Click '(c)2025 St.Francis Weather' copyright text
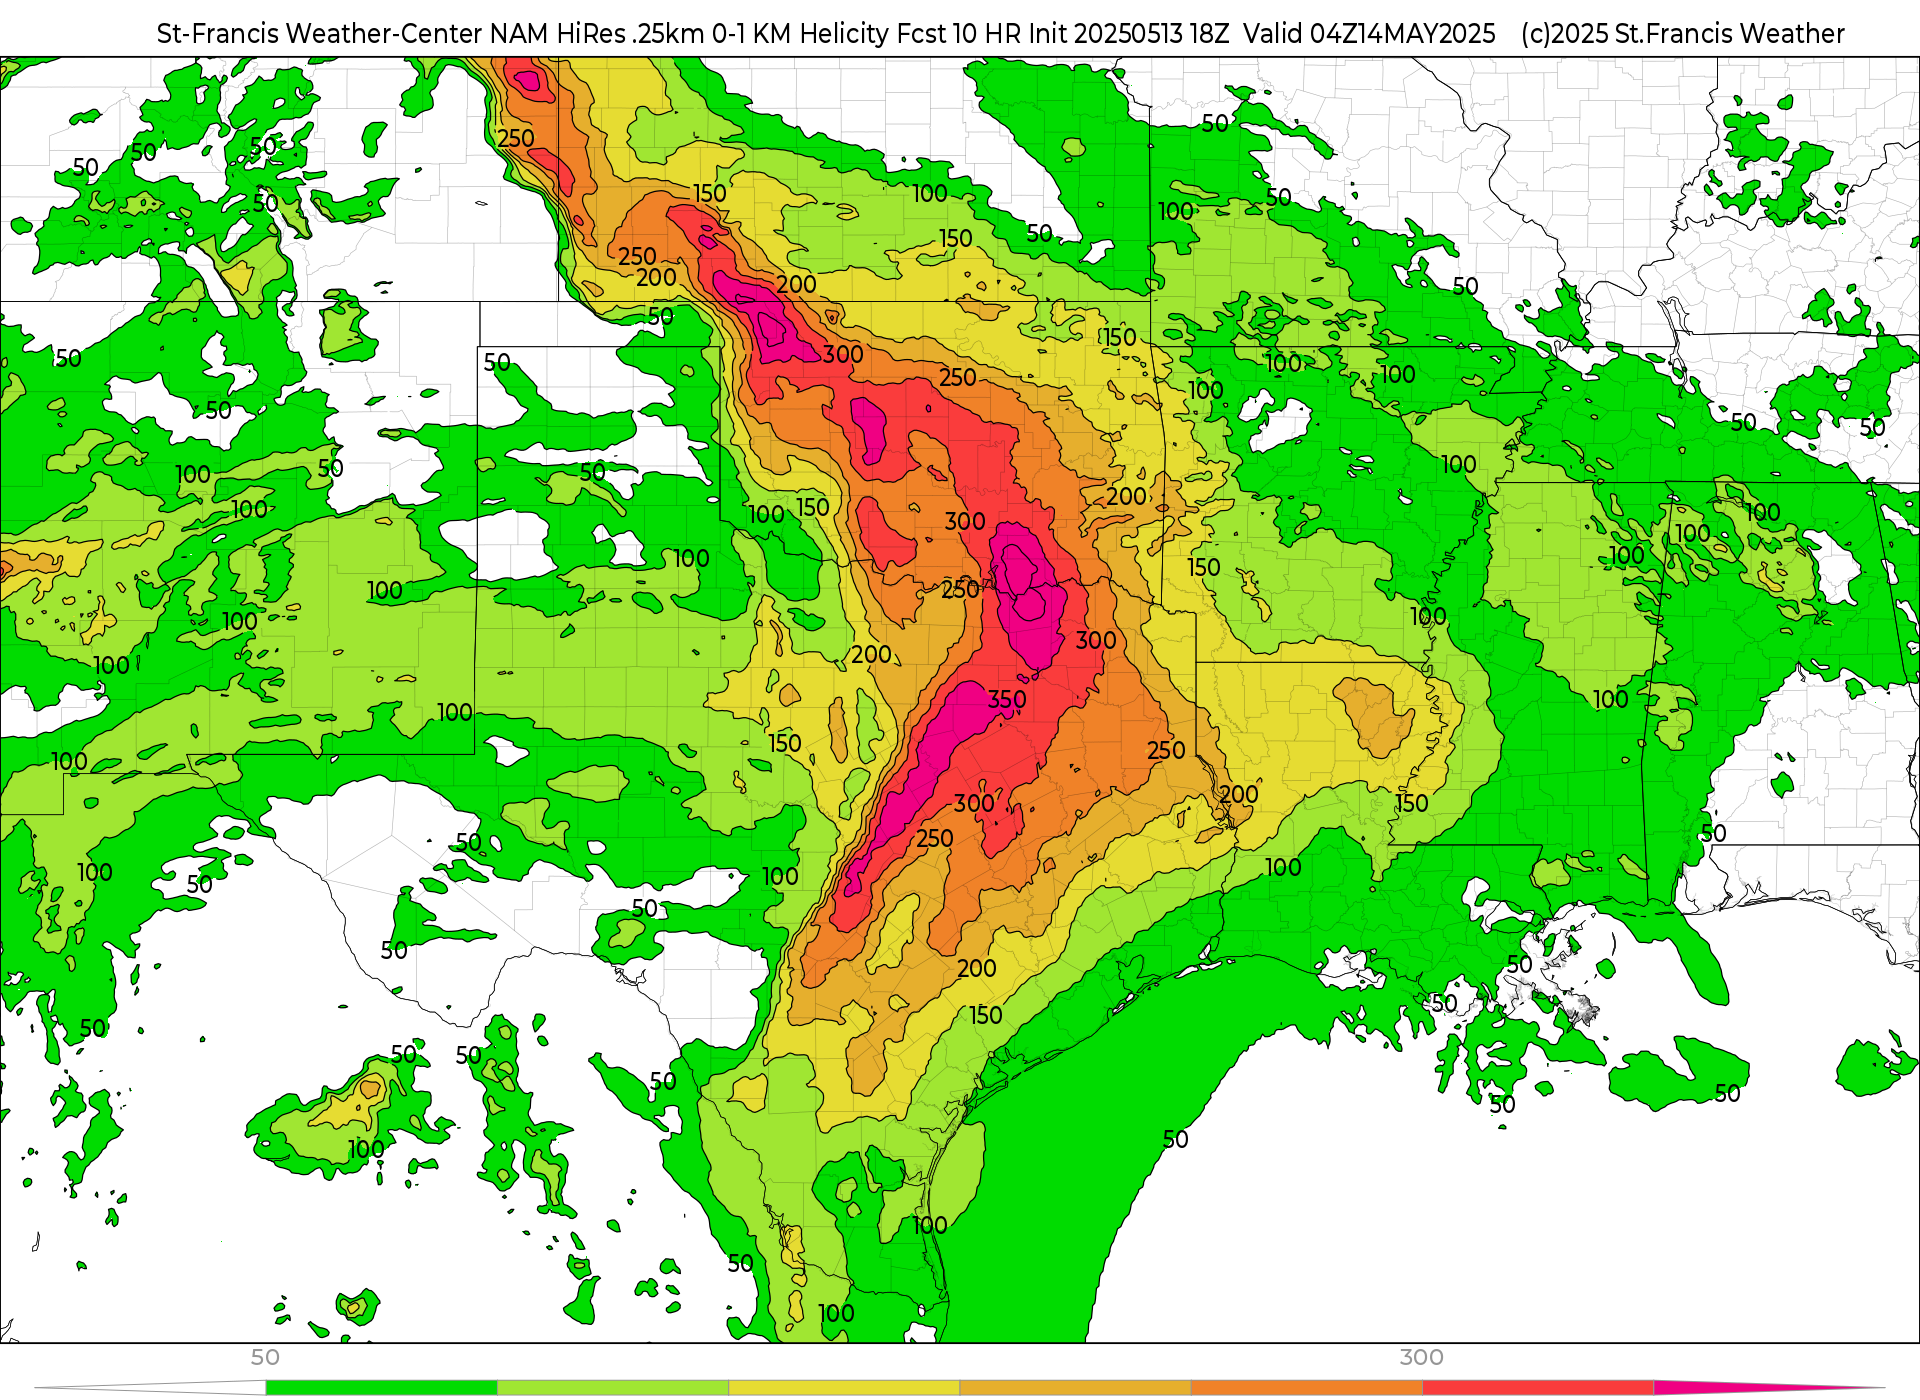Image resolution: width=1920 pixels, height=1400 pixels. [x=1682, y=34]
